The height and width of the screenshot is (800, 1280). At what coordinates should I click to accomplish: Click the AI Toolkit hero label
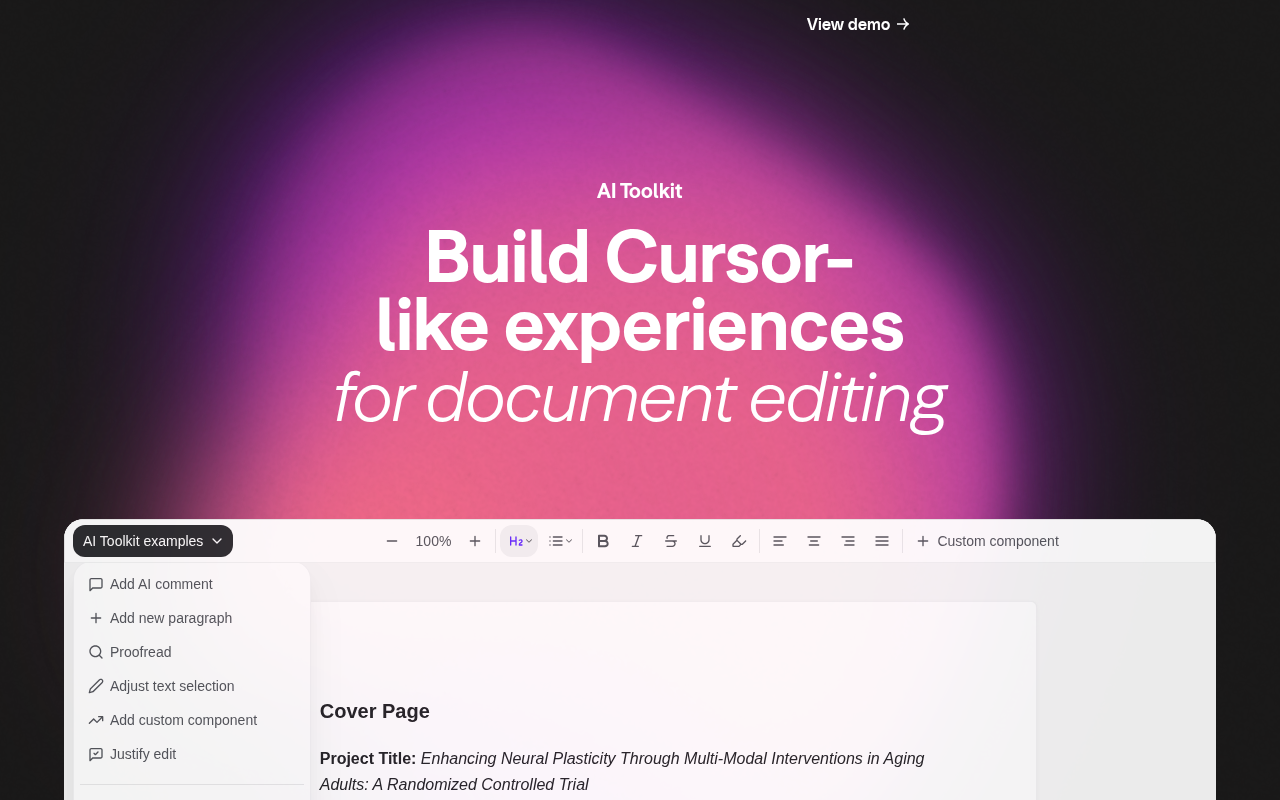pos(640,191)
